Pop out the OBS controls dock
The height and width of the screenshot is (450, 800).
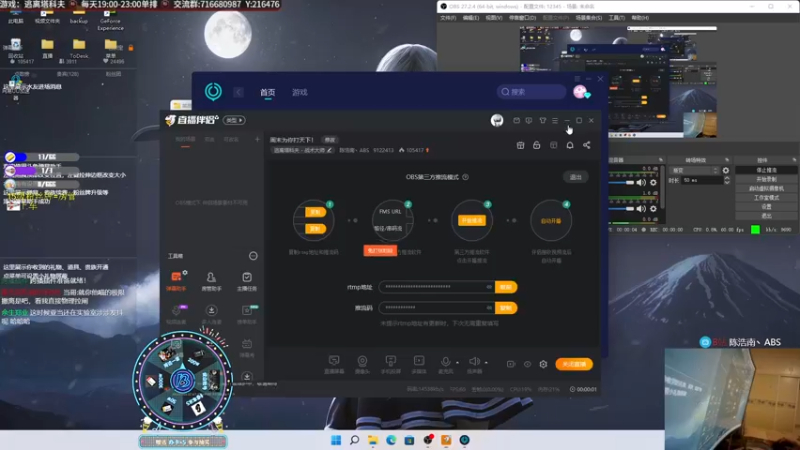(x=794, y=160)
